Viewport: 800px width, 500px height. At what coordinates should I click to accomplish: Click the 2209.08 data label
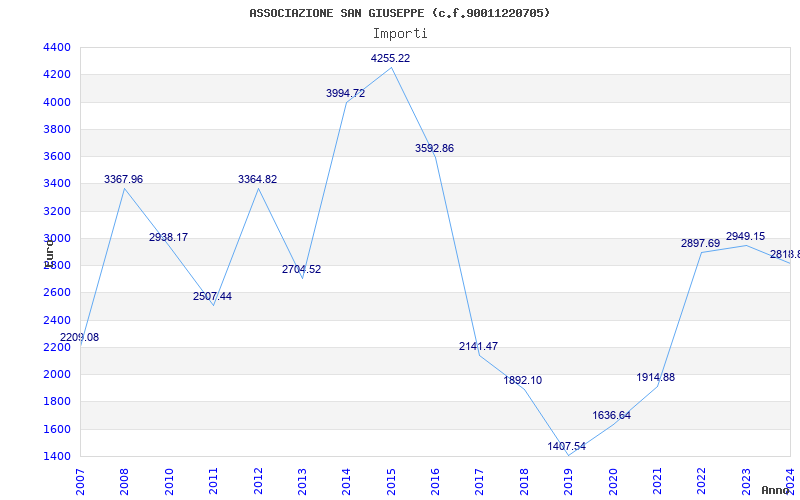(x=80, y=338)
